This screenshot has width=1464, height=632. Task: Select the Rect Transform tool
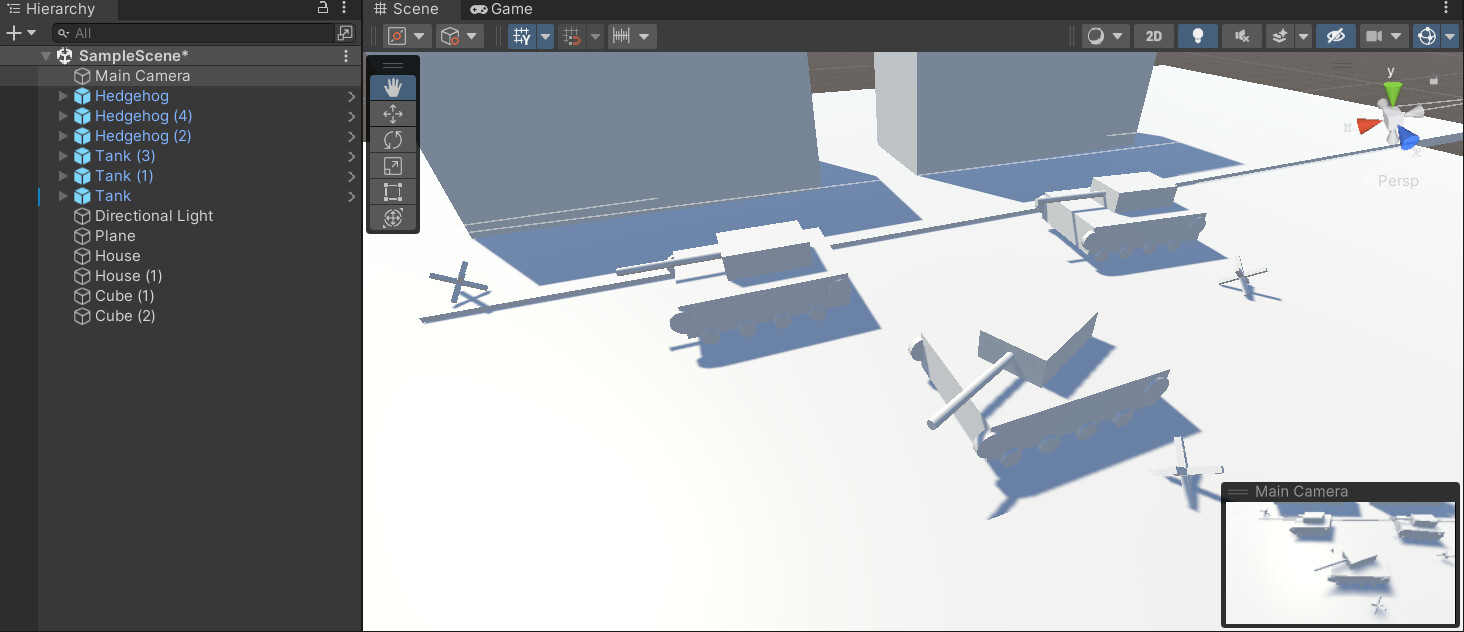(393, 192)
